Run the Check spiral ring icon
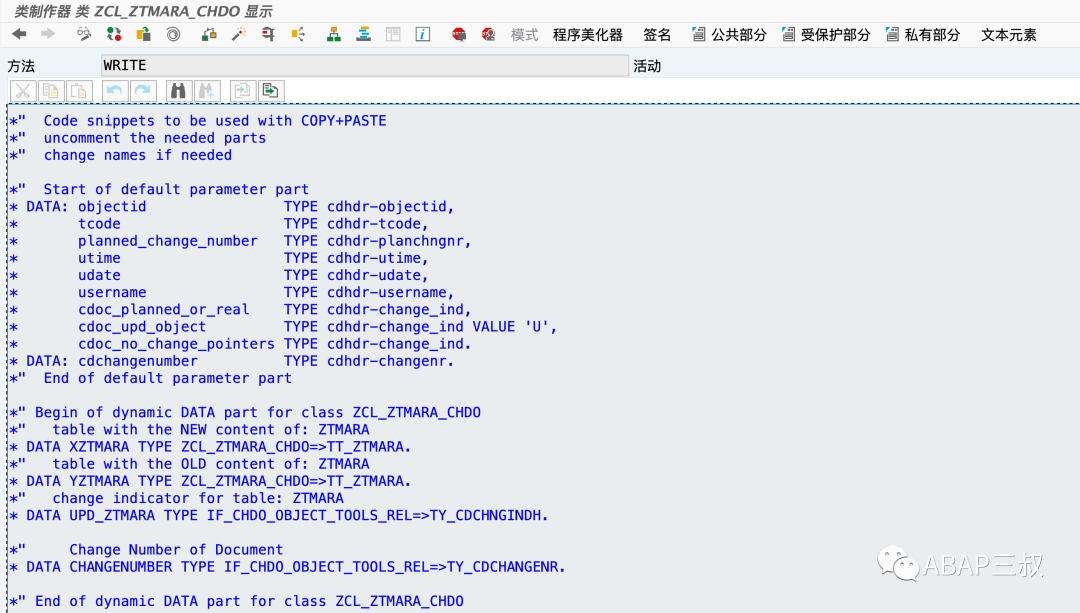This screenshot has height=613, width=1080. coord(173,34)
